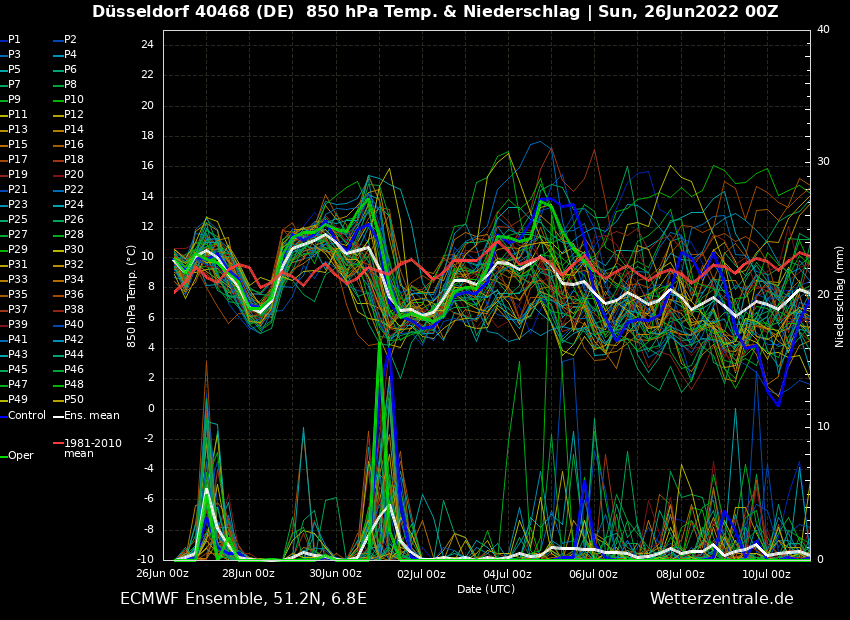850x620 pixels.
Task: Click the Niederschlag (mm) axis label
Action: point(840,296)
